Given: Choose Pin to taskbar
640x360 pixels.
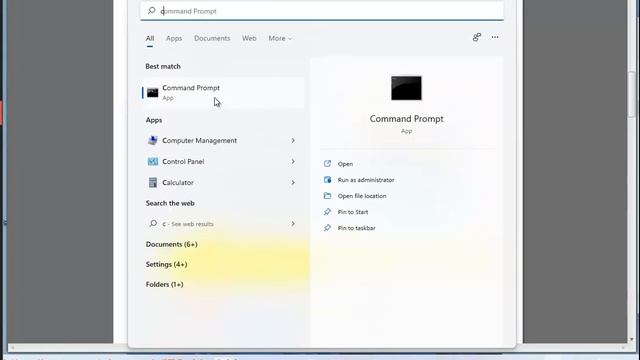Looking at the screenshot, I should 357,228.
